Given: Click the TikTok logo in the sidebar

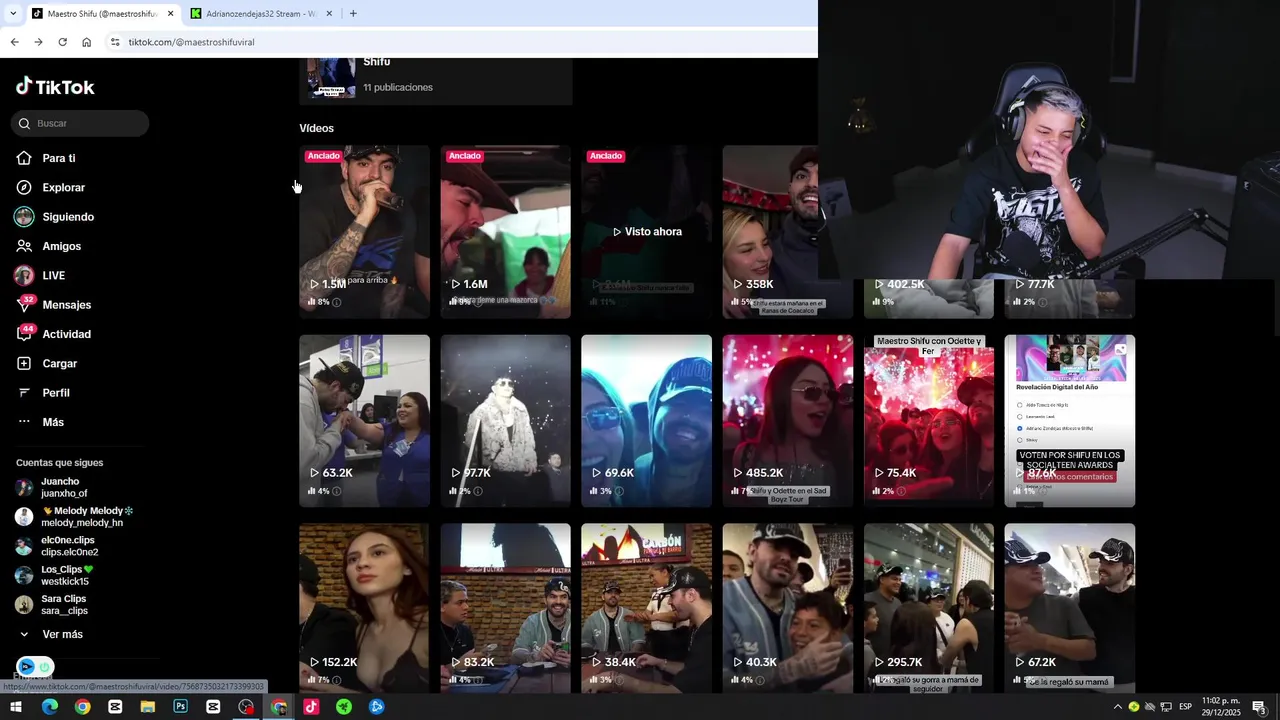Looking at the screenshot, I should (x=55, y=87).
